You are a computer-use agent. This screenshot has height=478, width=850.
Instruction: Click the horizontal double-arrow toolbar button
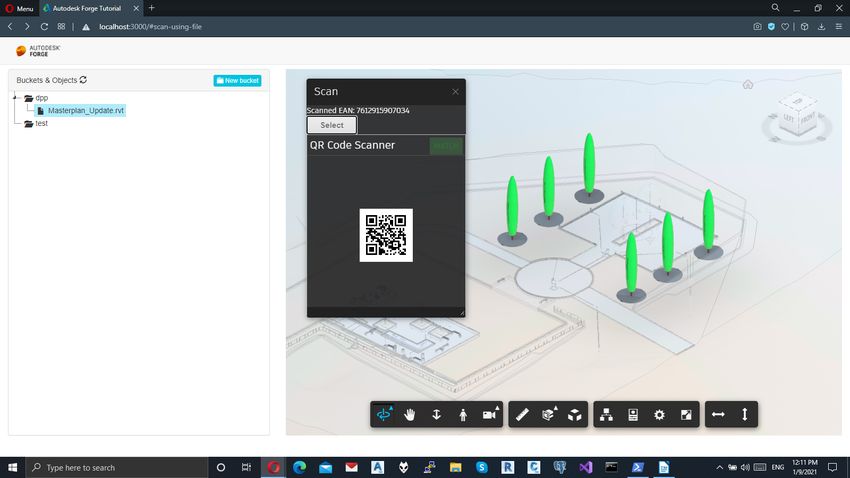[718, 415]
